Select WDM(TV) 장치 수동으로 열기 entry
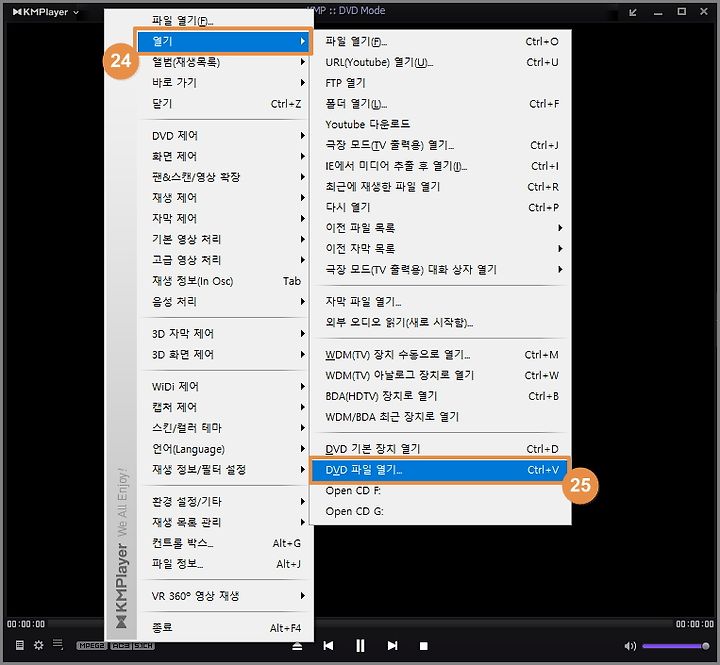The image size is (720, 665). 442,355
